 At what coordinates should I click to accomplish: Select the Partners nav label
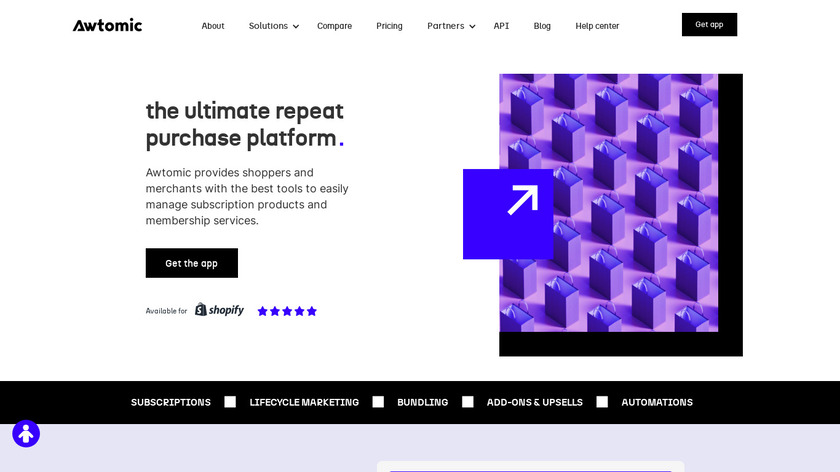[x=445, y=26]
